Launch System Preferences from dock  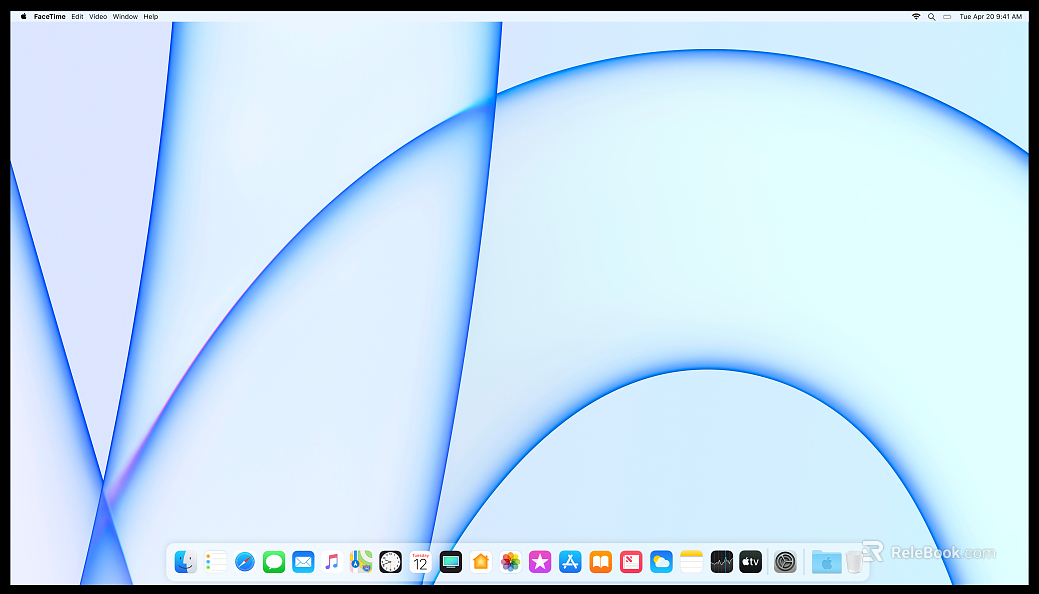(785, 562)
